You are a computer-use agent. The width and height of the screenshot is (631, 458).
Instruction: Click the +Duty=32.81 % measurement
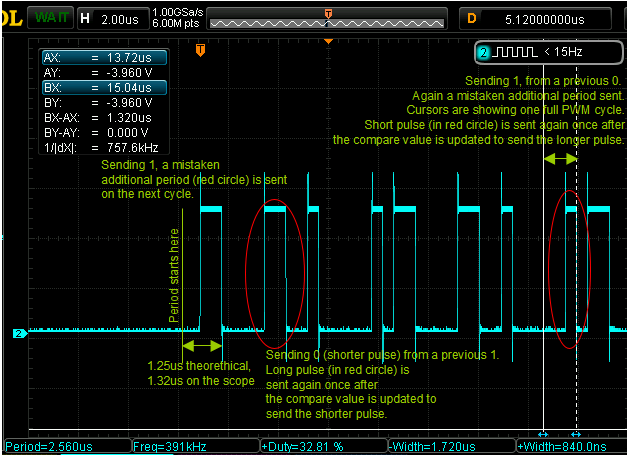click(323, 446)
